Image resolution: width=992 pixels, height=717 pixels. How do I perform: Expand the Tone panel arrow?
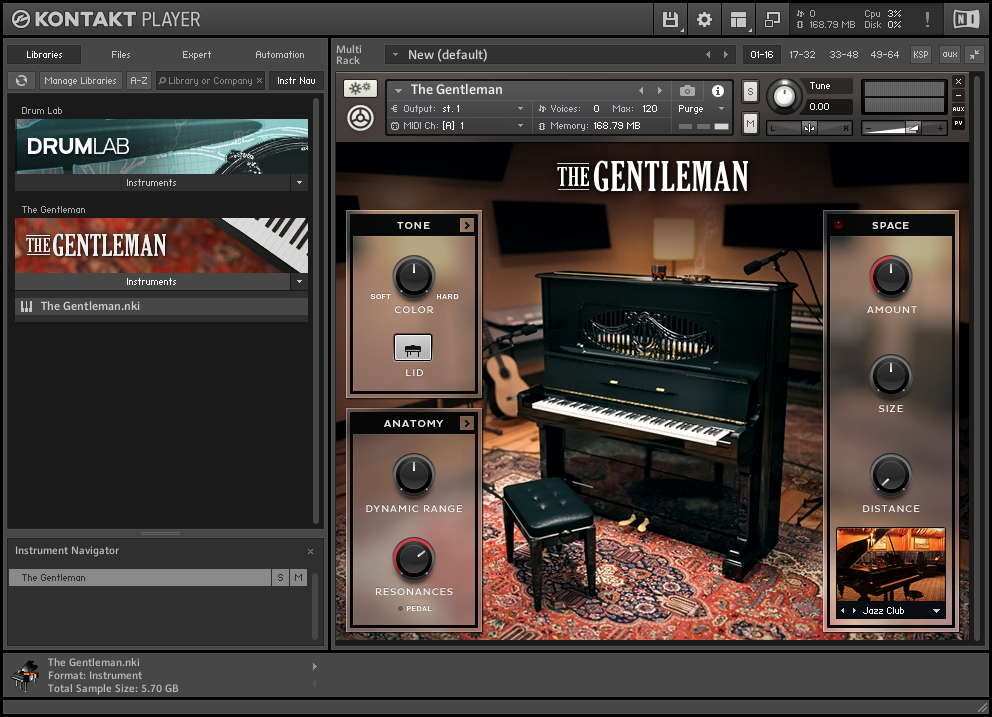click(x=467, y=225)
